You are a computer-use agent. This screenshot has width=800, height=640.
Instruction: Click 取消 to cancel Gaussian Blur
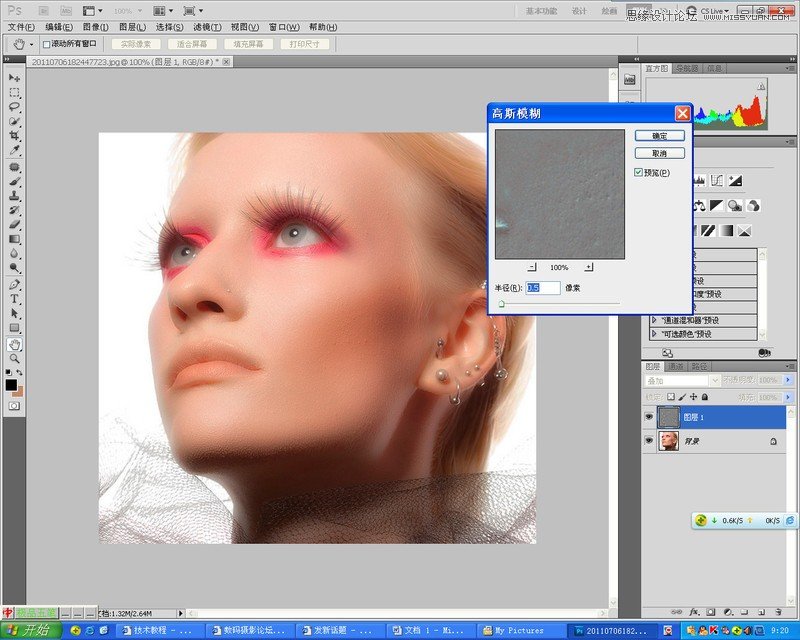(x=658, y=152)
